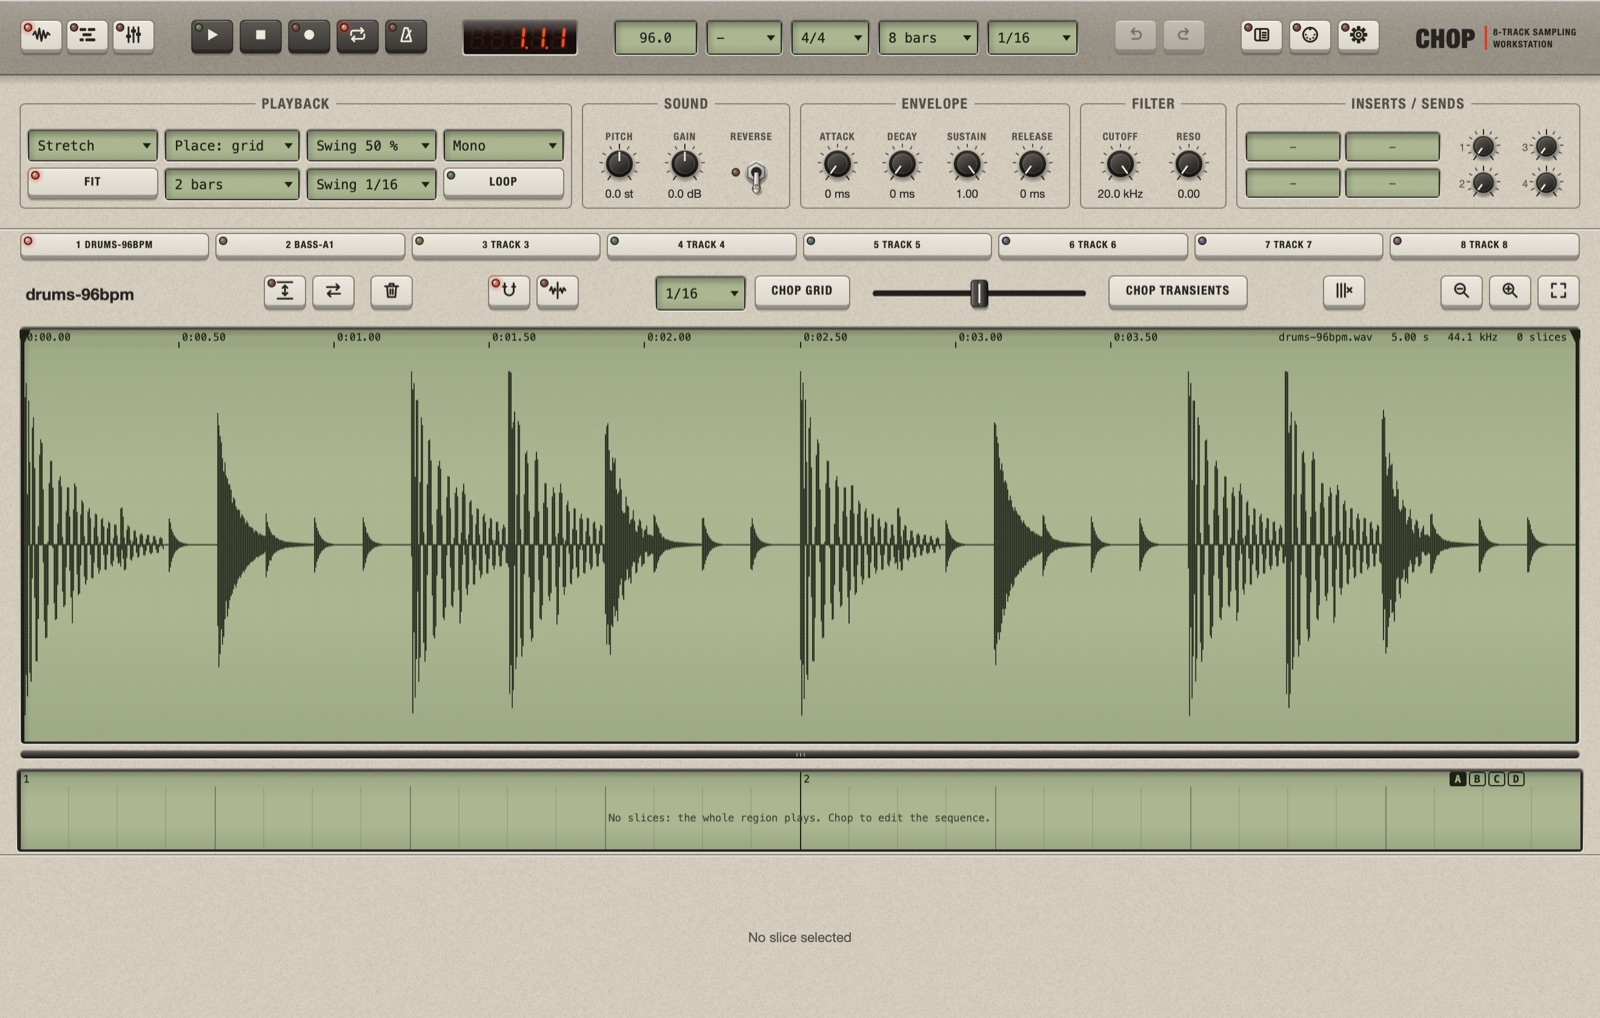Open the dash dropdown beside tempo
The image size is (1600, 1018).
(x=744, y=38)
